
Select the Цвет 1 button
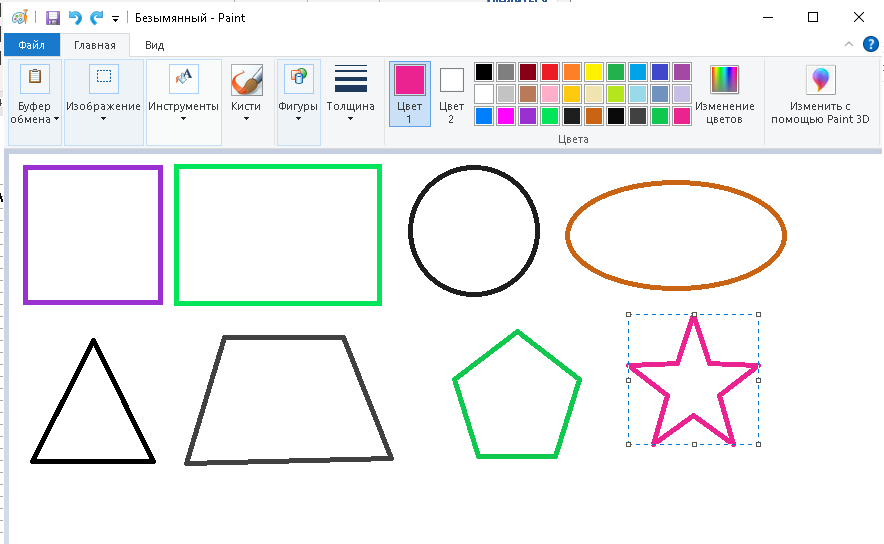coord(410,94)
